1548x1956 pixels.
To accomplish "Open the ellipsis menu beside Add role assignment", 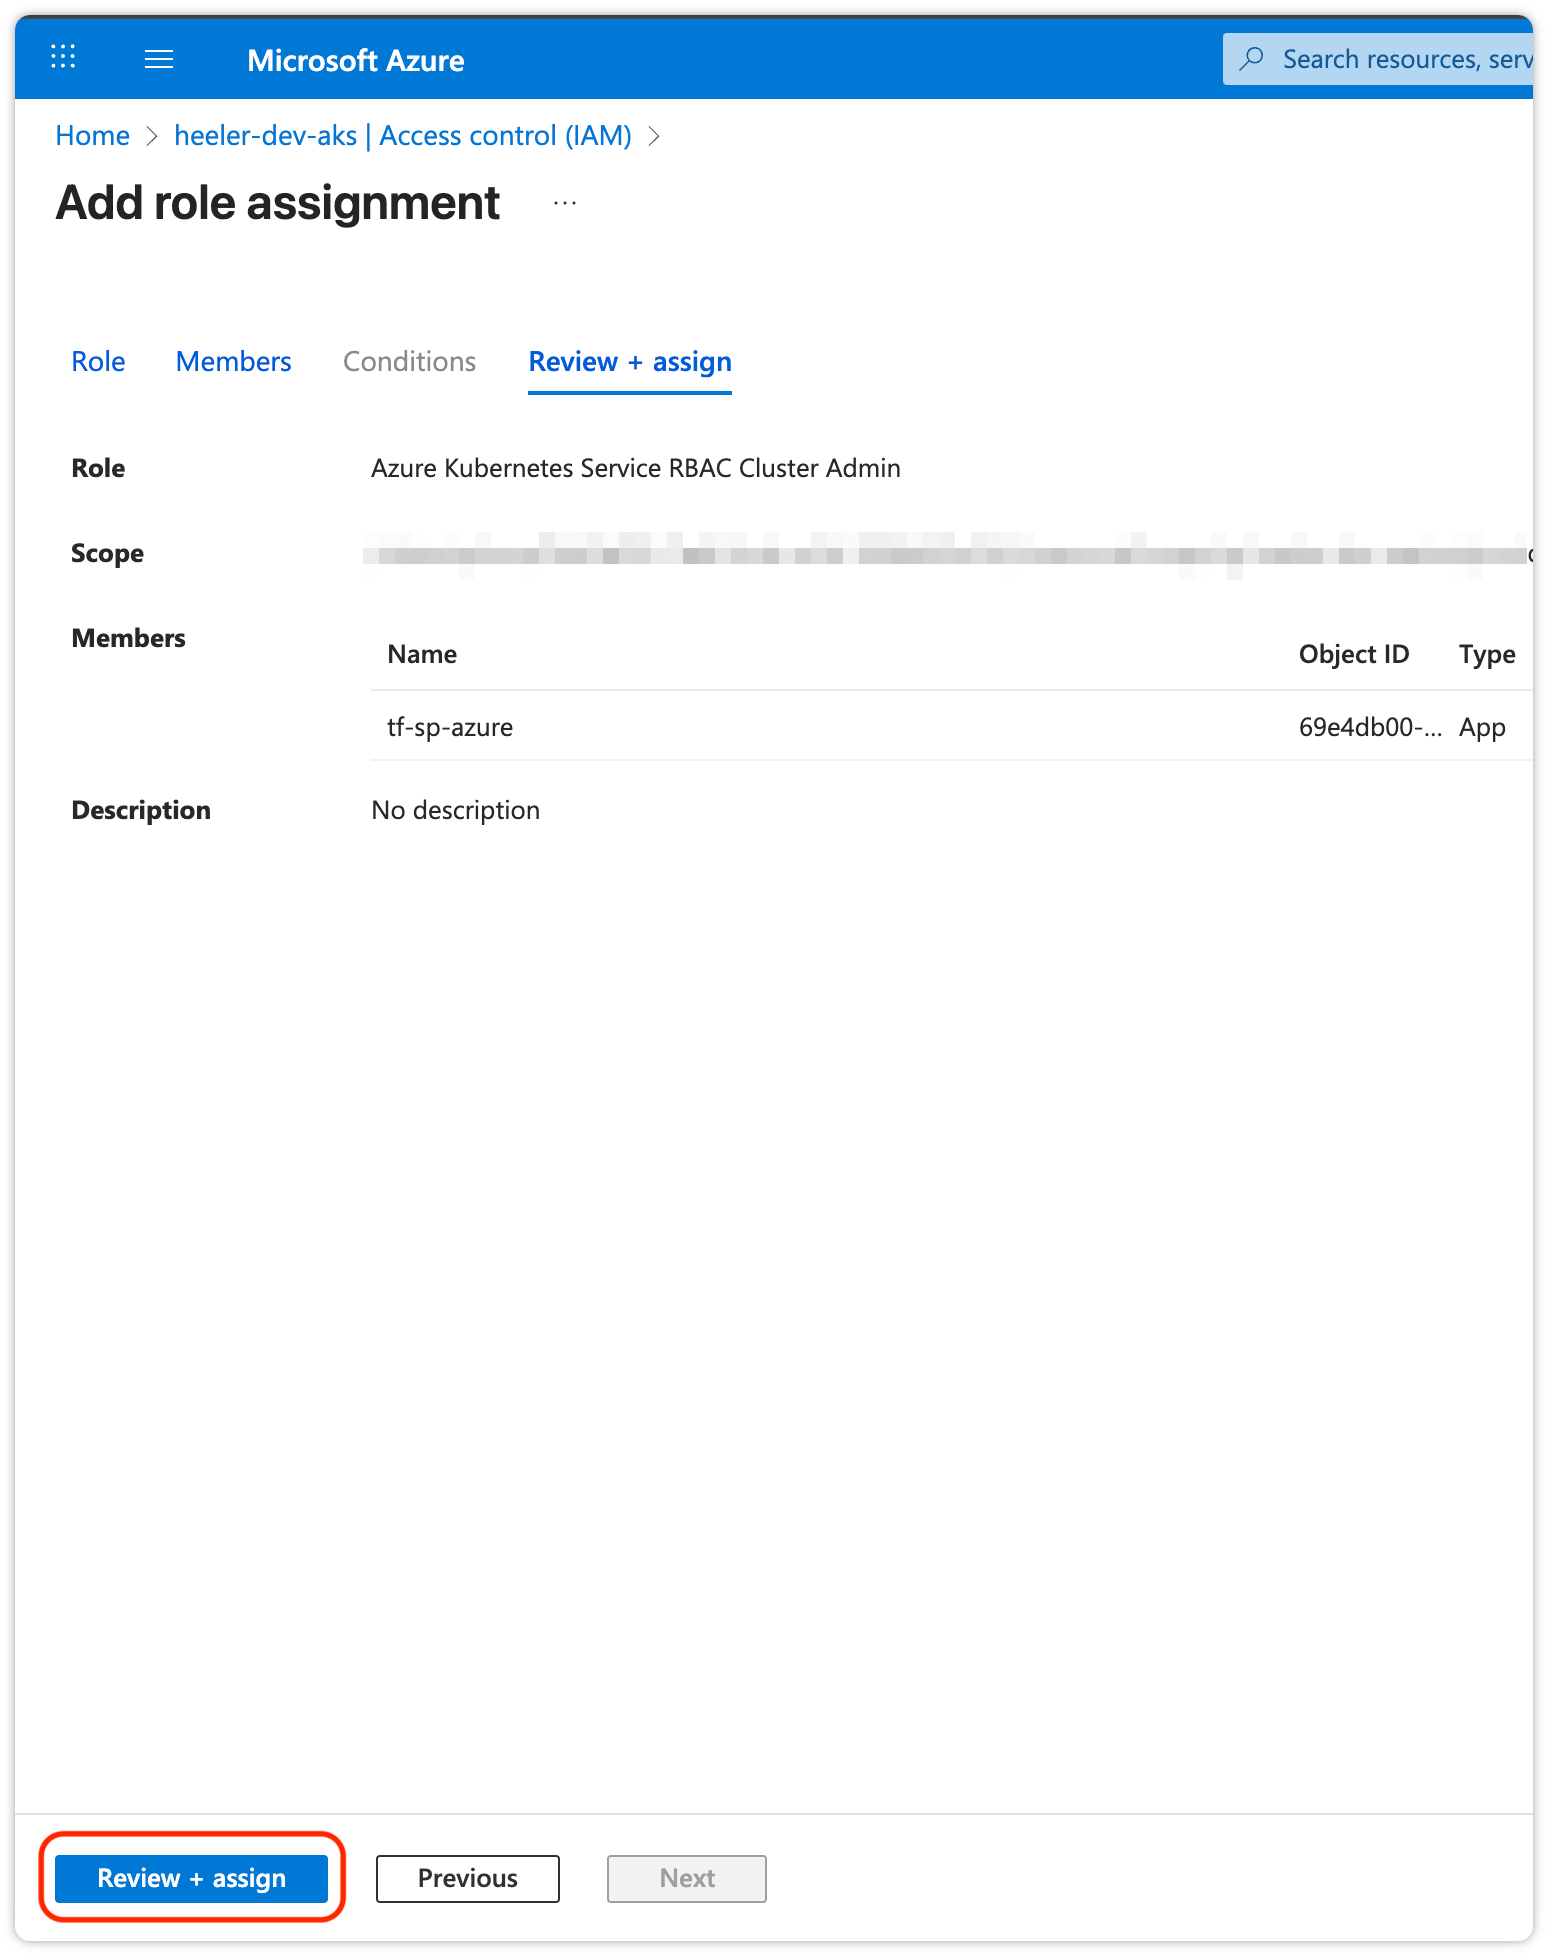I will 565,204.
